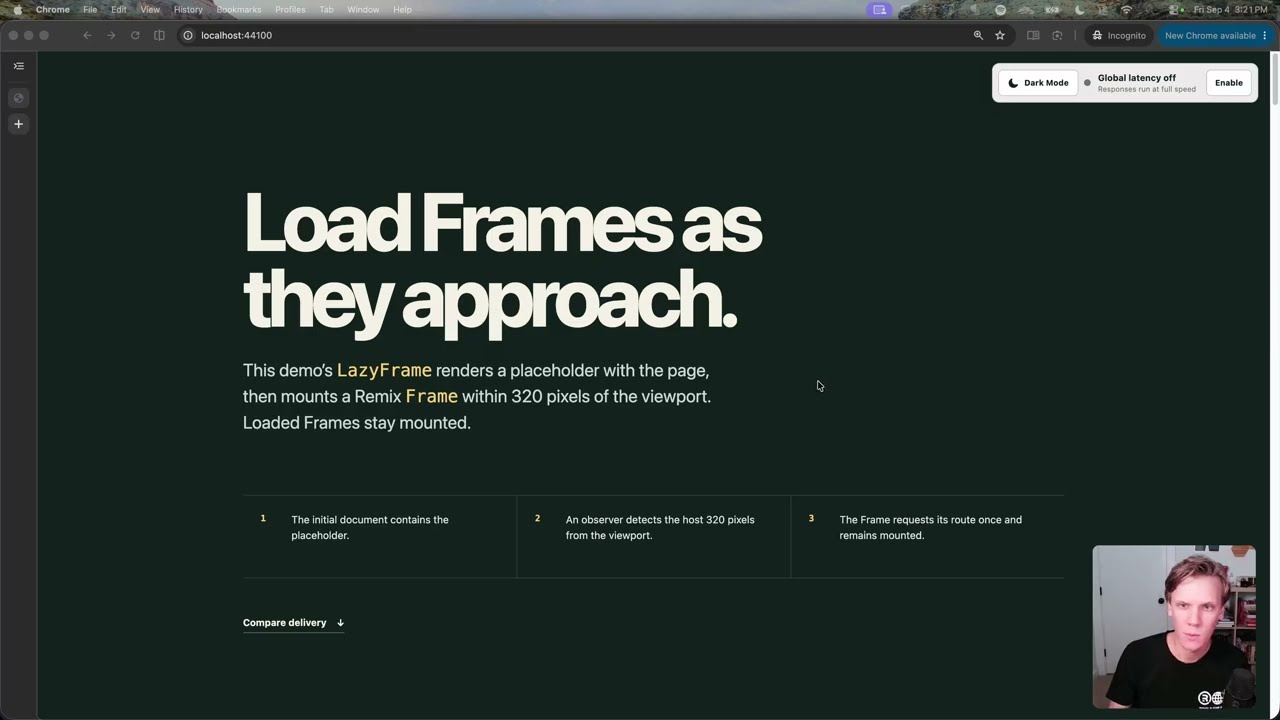
Task: Click the purple screen sharing menu bar icon
Action: click(x=879, y=9)
